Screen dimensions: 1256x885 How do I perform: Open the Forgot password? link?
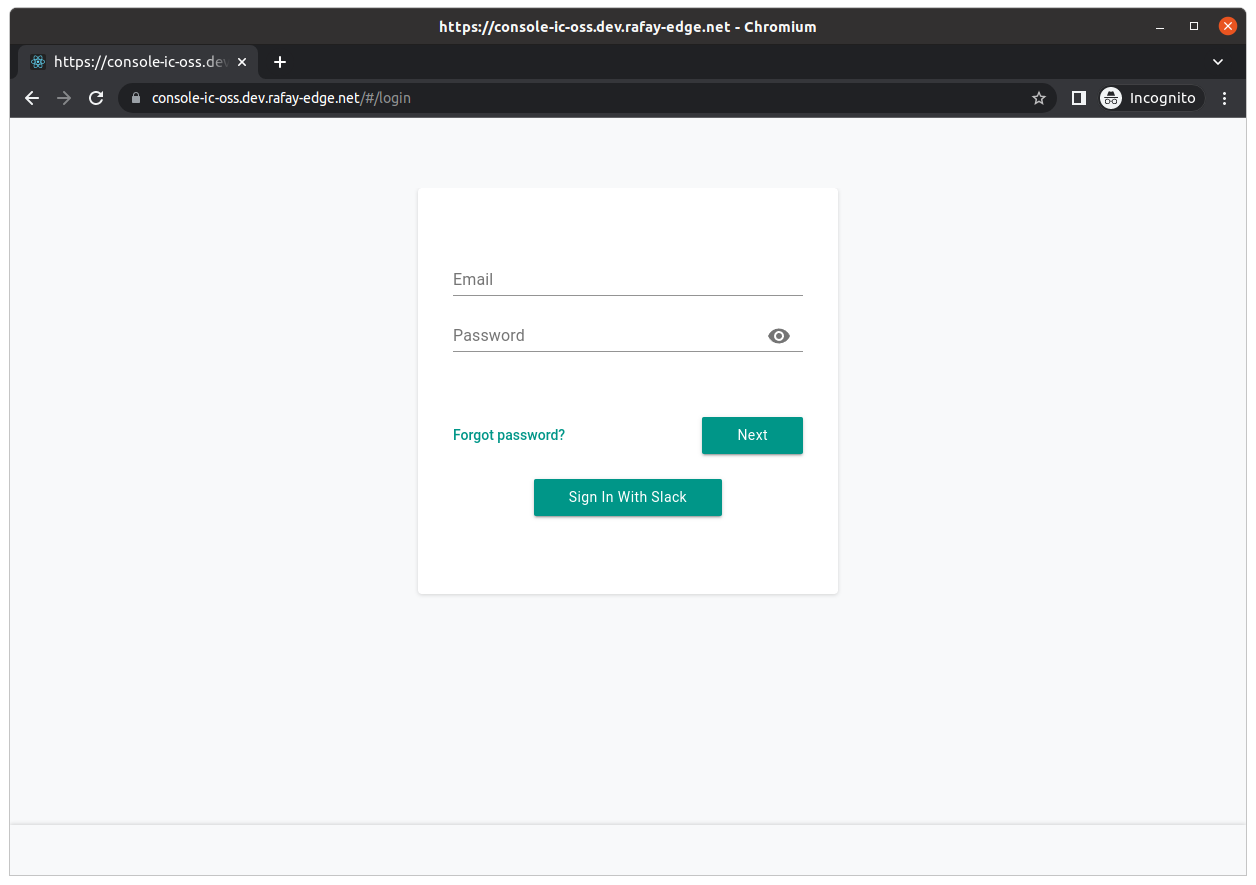509,435
